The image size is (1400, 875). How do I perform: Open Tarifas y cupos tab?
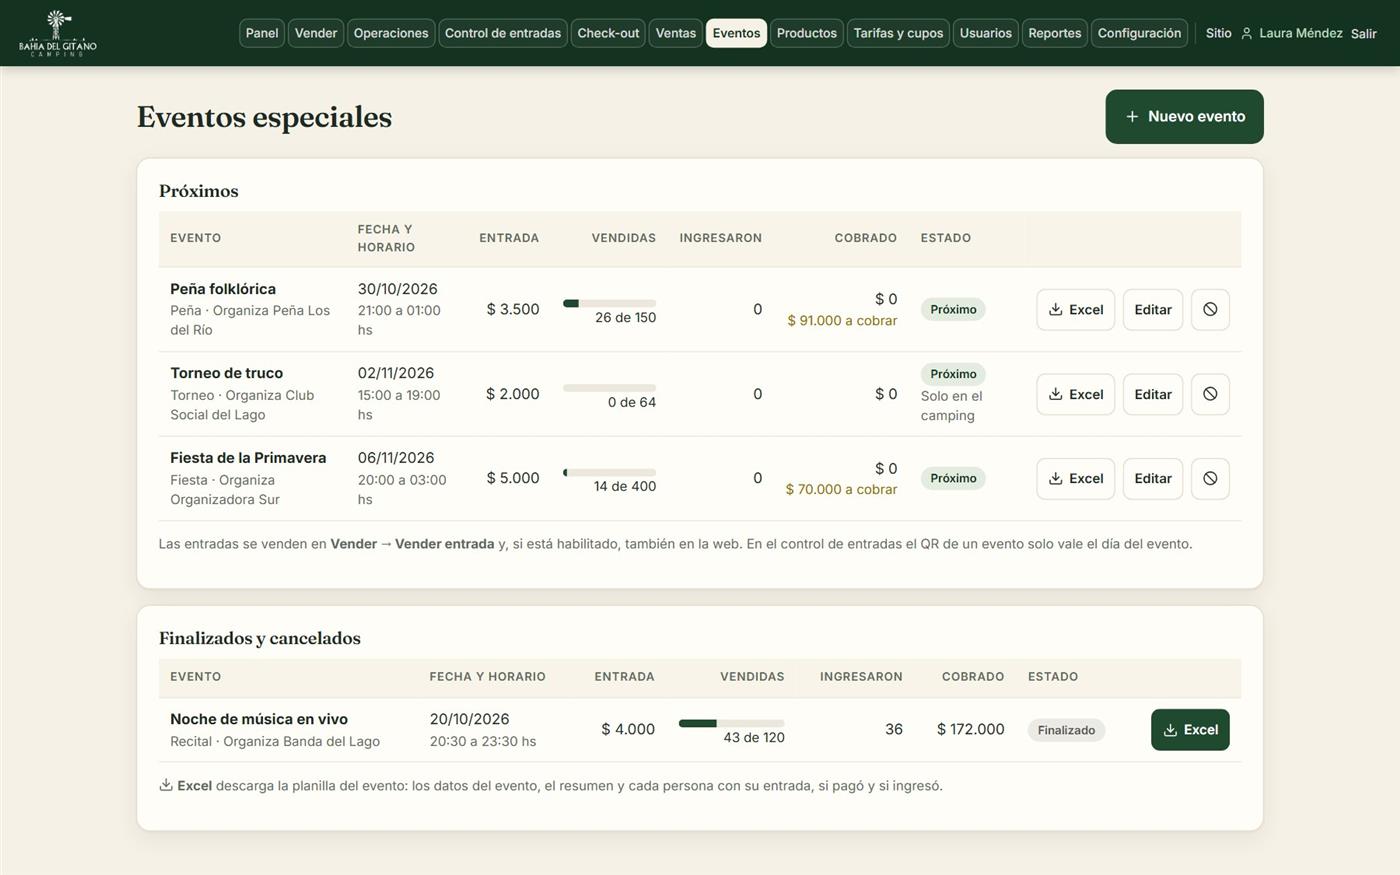[x=898, y=33]
